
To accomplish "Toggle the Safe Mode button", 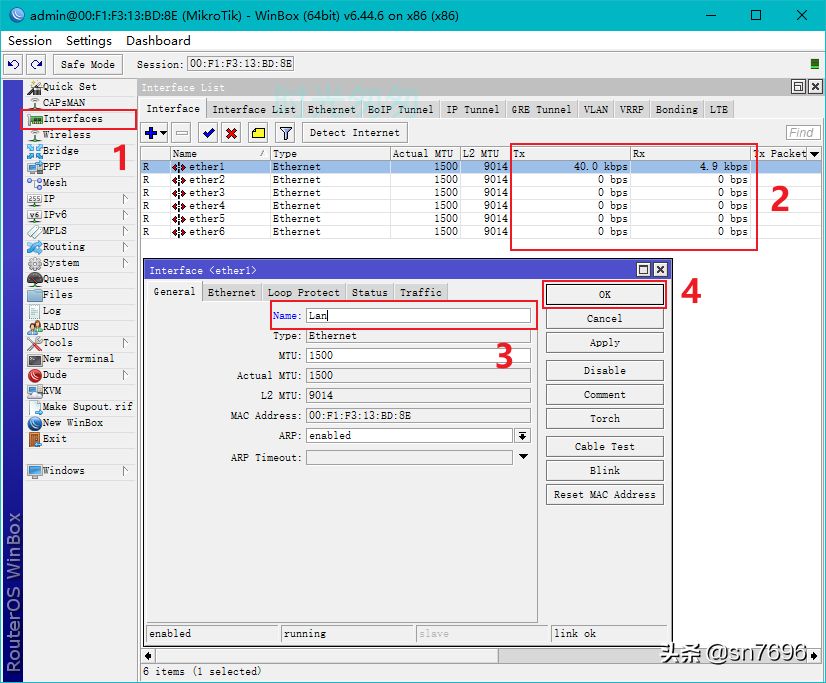I will pos(87,64).
